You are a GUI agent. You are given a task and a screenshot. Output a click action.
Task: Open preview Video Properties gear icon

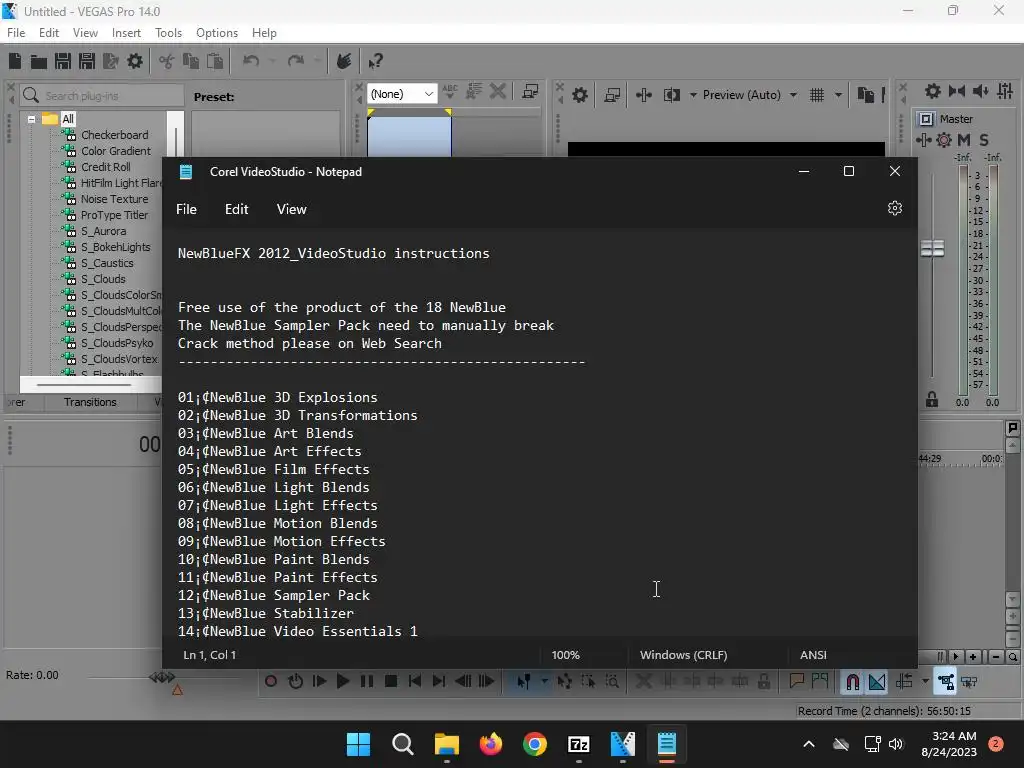tap(579, 95)
